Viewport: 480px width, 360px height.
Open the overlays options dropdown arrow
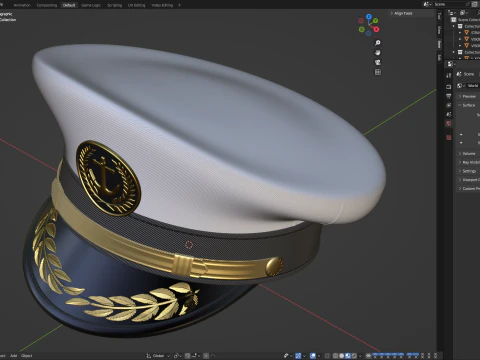point(319,356)
